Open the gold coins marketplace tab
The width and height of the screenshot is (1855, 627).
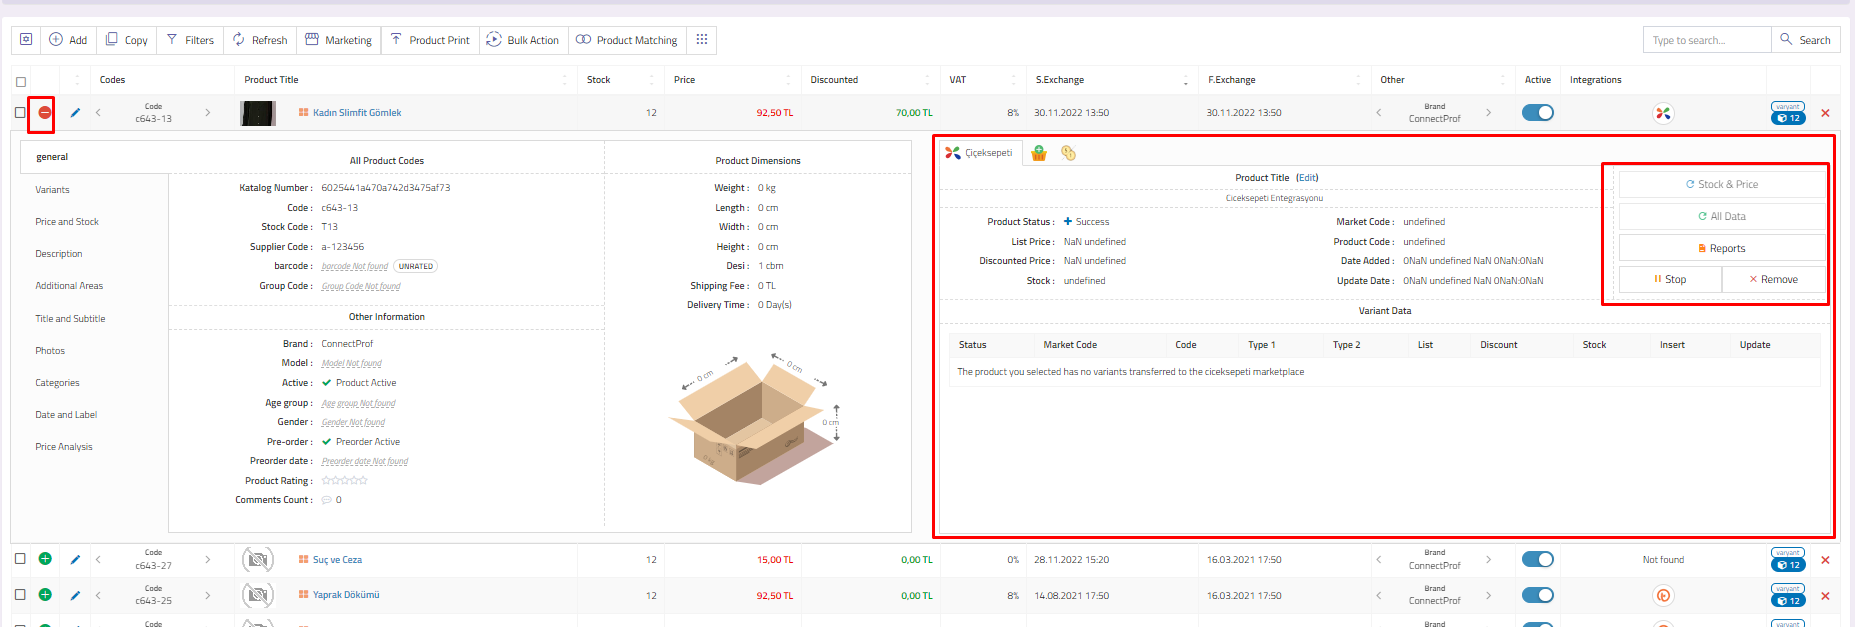coord(1068,153)
